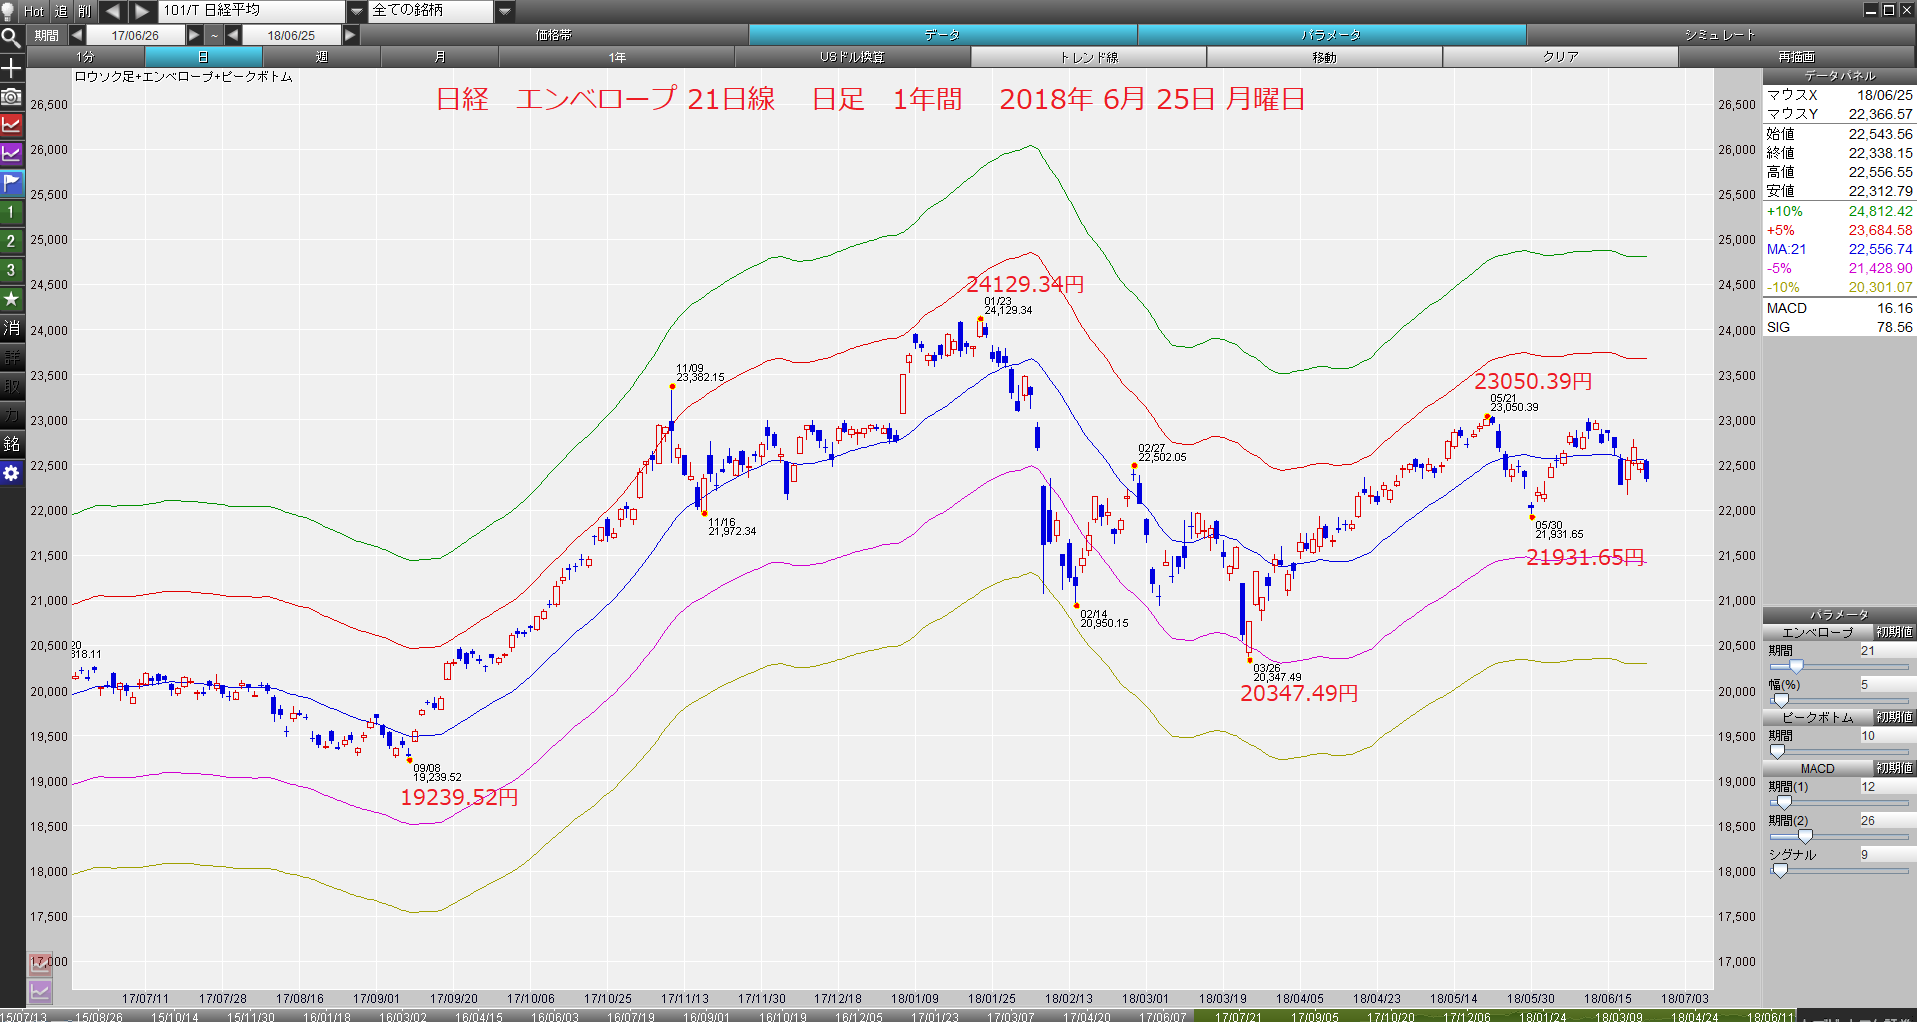Switch to green preset 1
Image resolution: width=1917 pixels, height=1022 pixels.
click(x=11, y=212)
